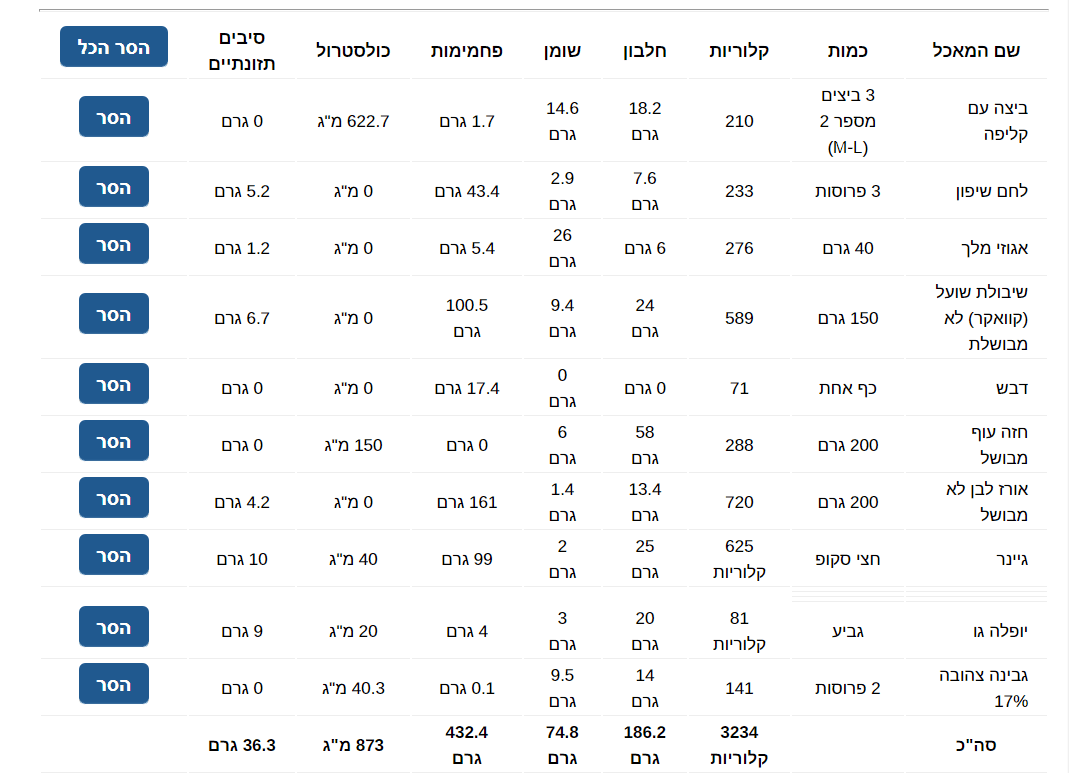The image size is (1091, 773).
Task: Click the קלוריות column header
Action: 739,50
